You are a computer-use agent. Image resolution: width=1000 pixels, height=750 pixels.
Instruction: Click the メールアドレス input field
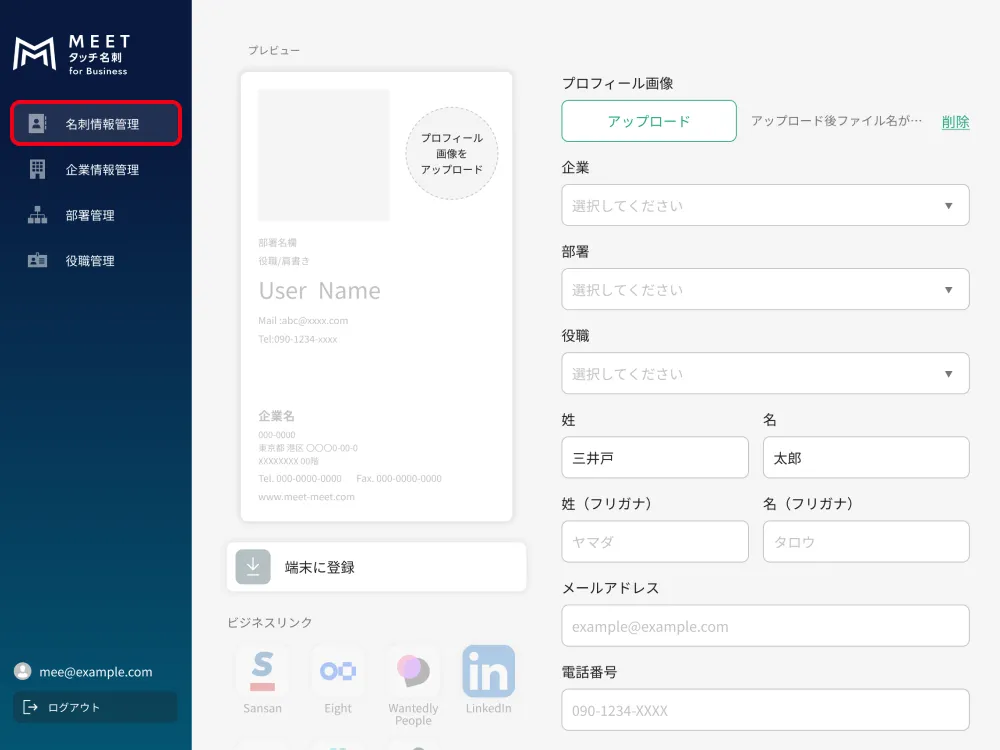[765, 626]
